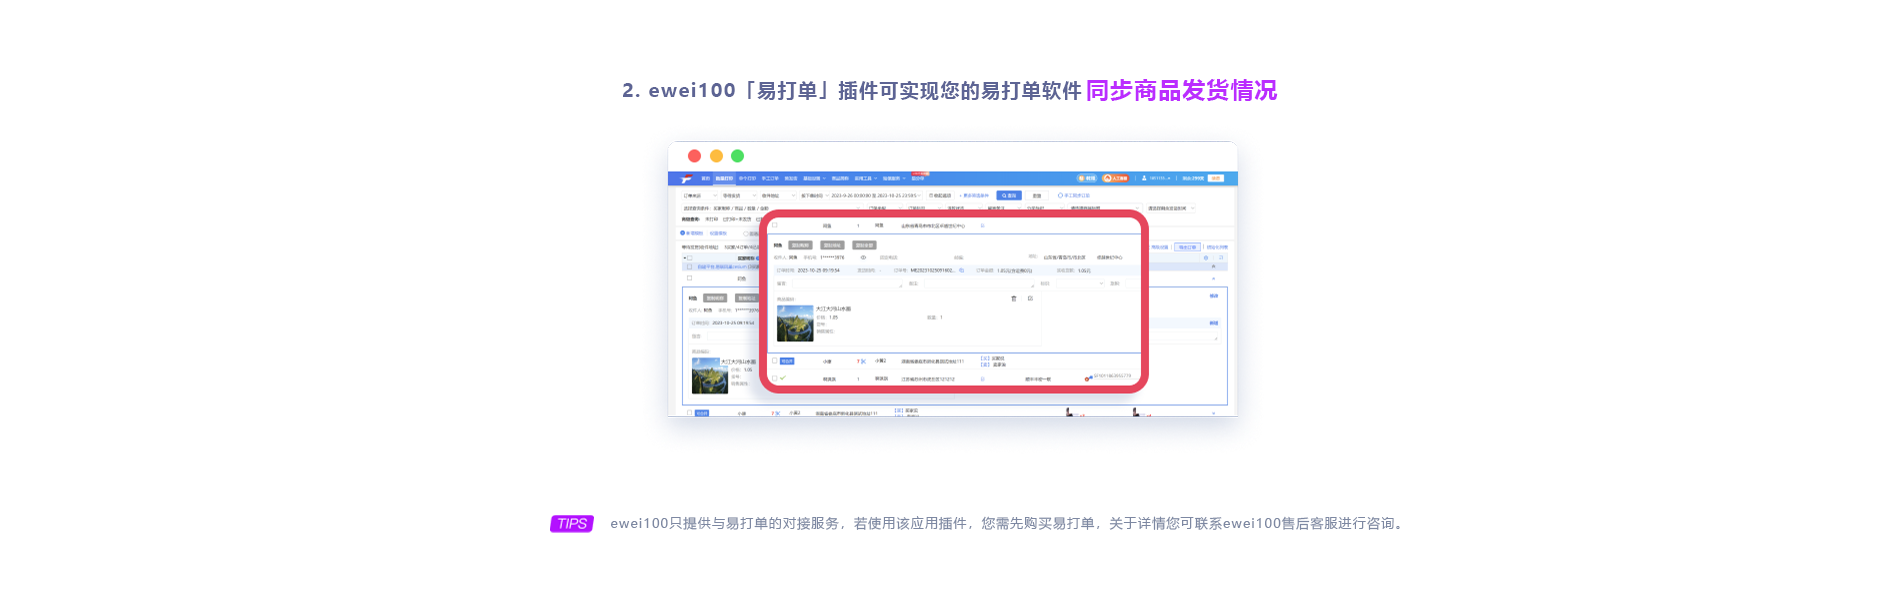Viewport: 1903px width, 600px height.
Task: Select the blue radio button below the filters
Action: pyautogui.click(x=683, y=233)
